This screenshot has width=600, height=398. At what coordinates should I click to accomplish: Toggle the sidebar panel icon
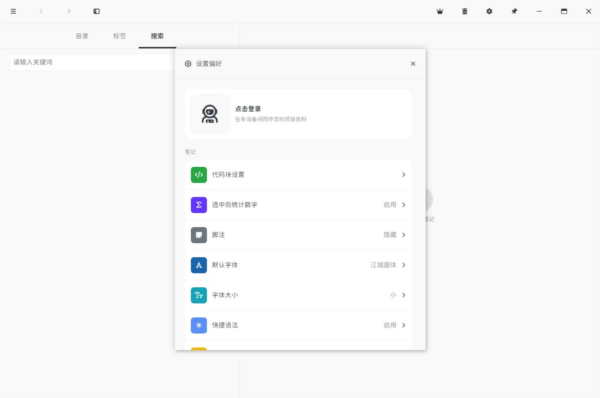coord(96,11)
